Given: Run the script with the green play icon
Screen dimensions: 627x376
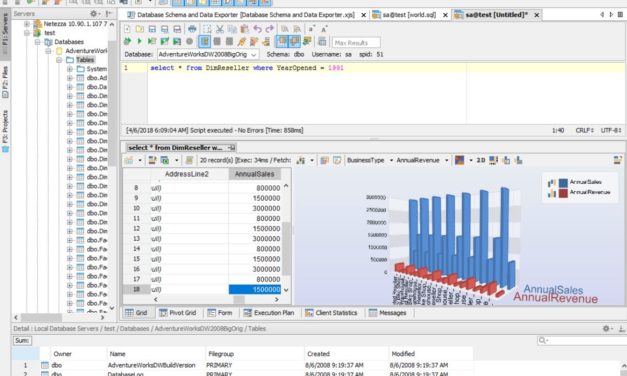Looking at the screenshot, I should [140, 41].
